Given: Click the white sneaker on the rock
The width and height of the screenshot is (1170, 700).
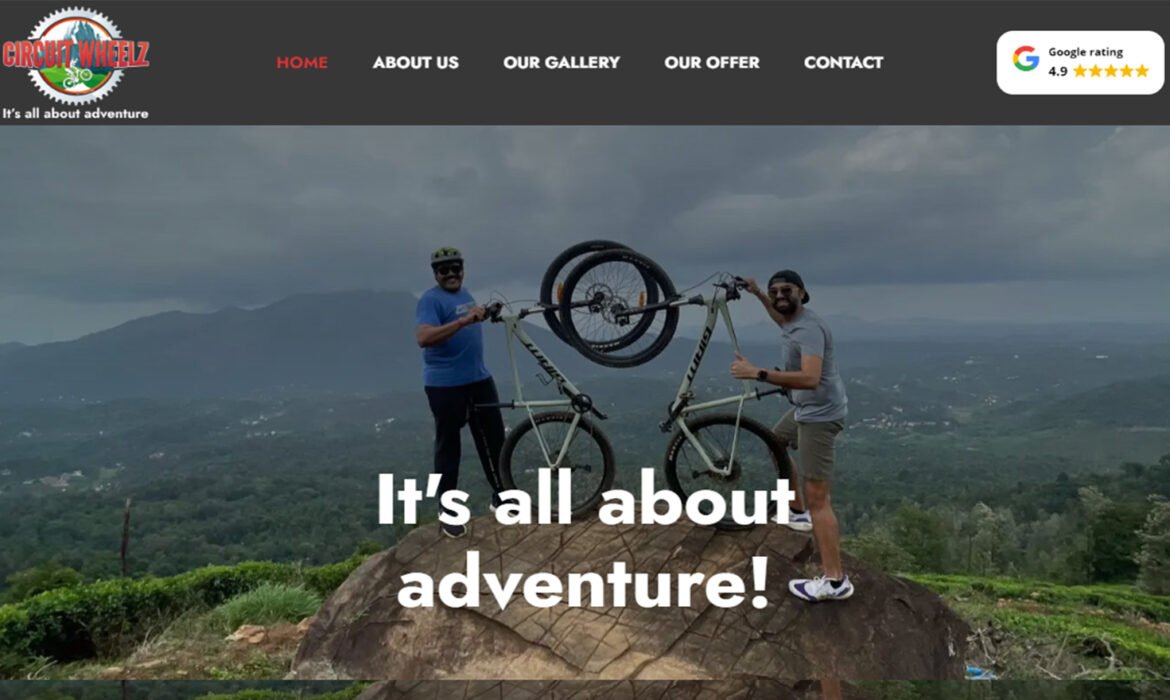Looking at the screenshot, I should 821,588.
